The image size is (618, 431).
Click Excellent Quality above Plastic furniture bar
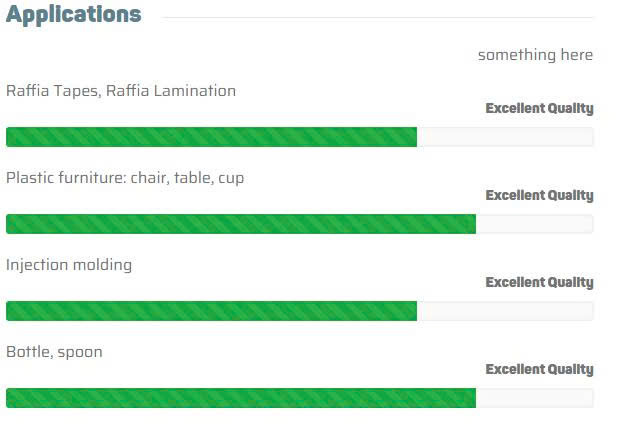(x=539, y=195)
